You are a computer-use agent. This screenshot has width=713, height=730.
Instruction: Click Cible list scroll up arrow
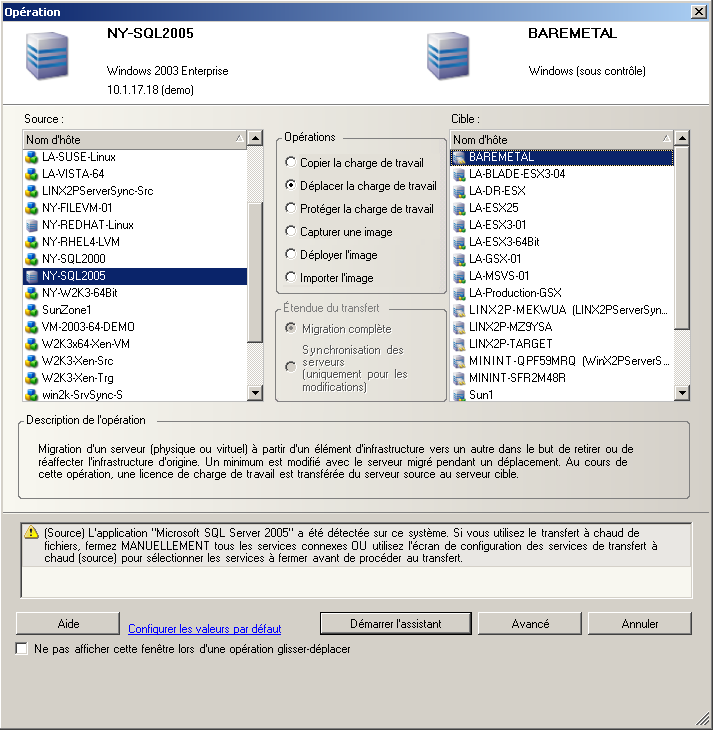pos(682,138)
